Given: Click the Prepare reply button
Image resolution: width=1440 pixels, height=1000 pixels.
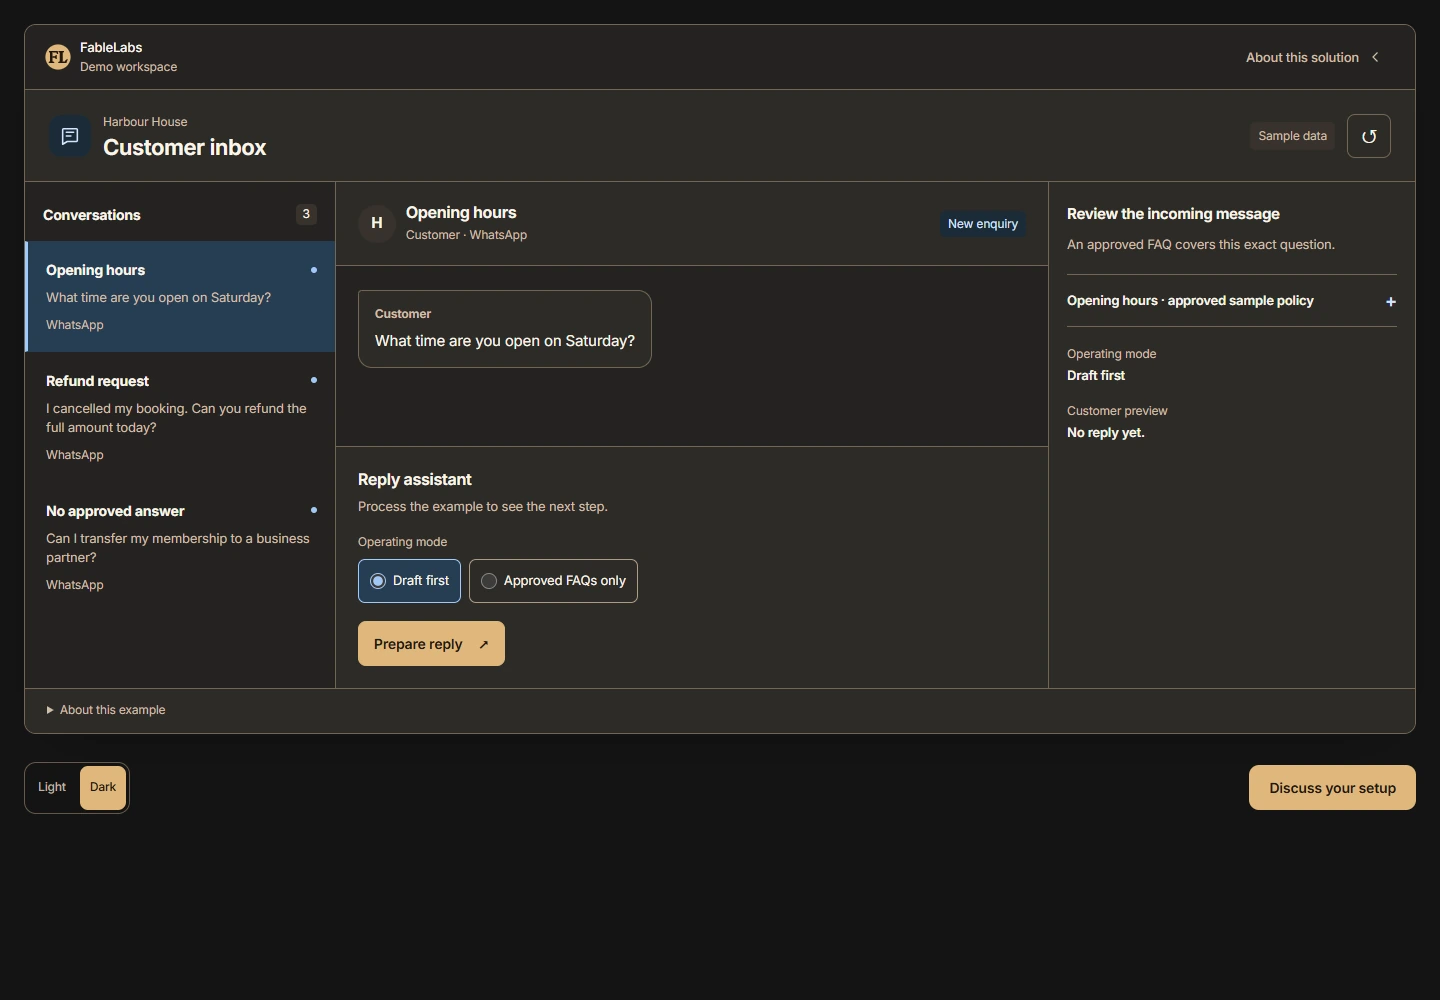Looking at the screenshot, I should [x=431, y=644].
